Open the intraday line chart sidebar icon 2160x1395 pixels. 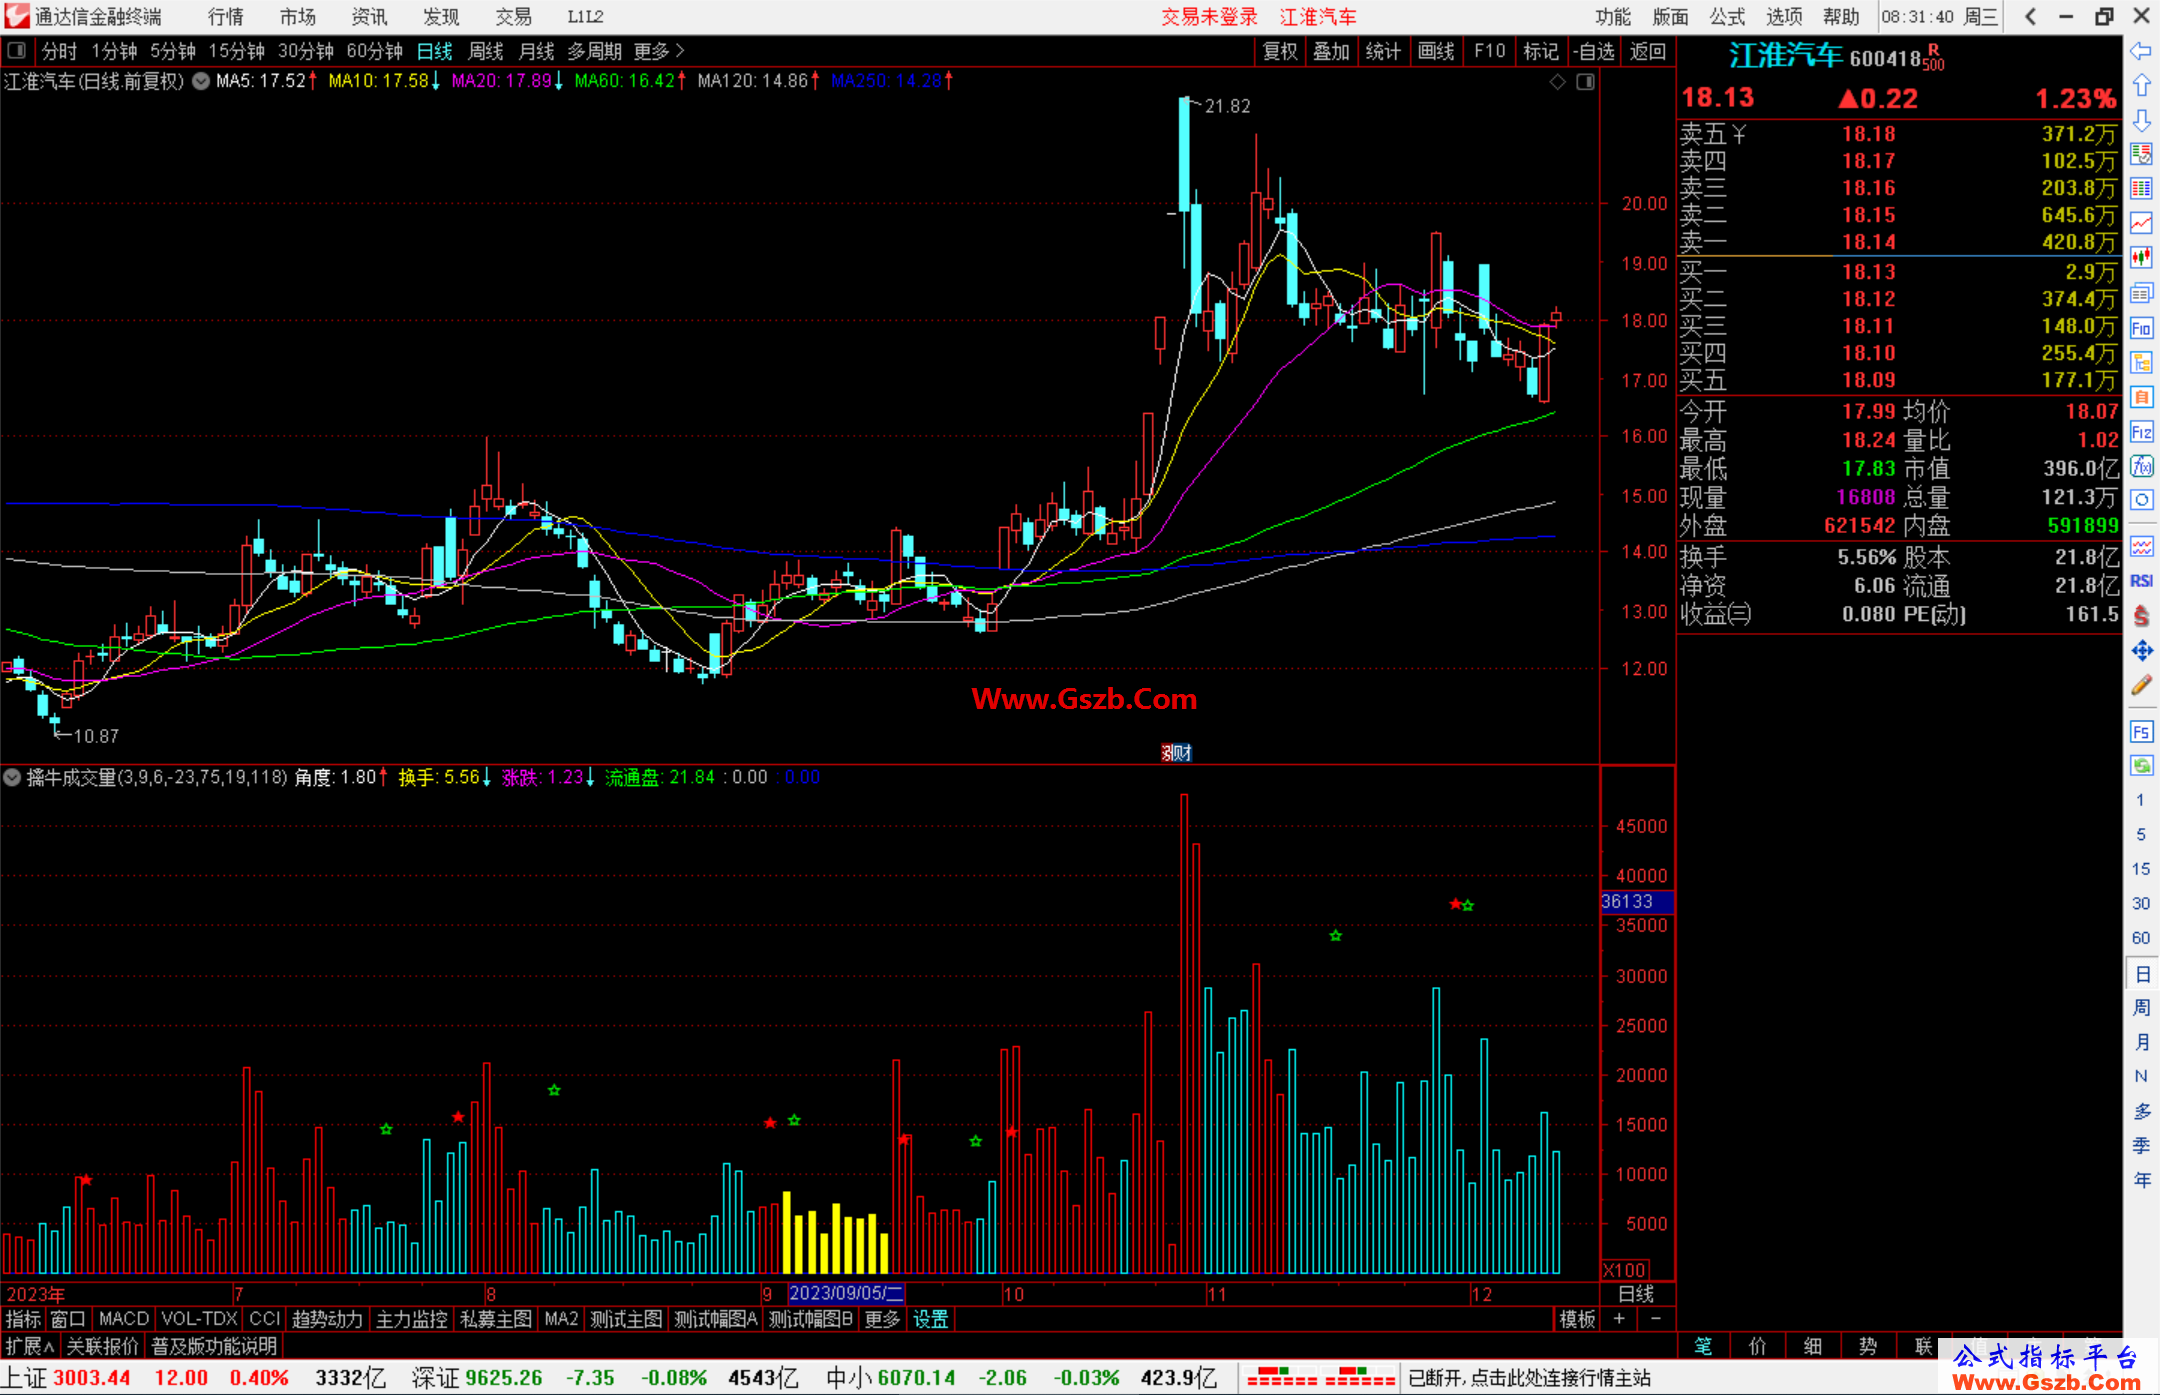coord(2141,224)
